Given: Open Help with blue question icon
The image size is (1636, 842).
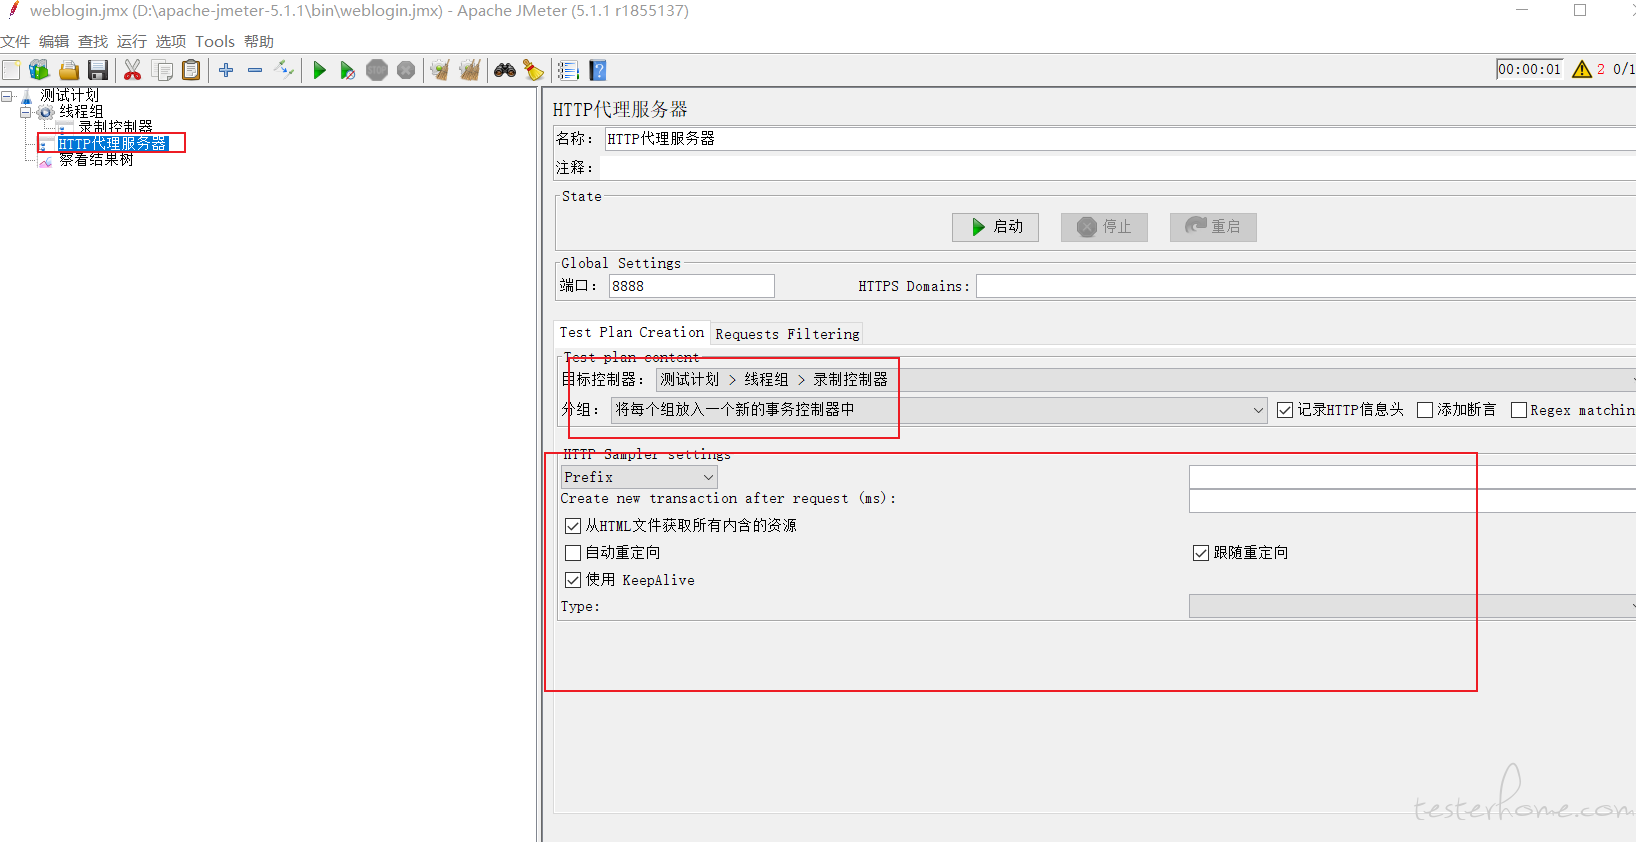Looking at the screenshot, I should click(598, 70).
